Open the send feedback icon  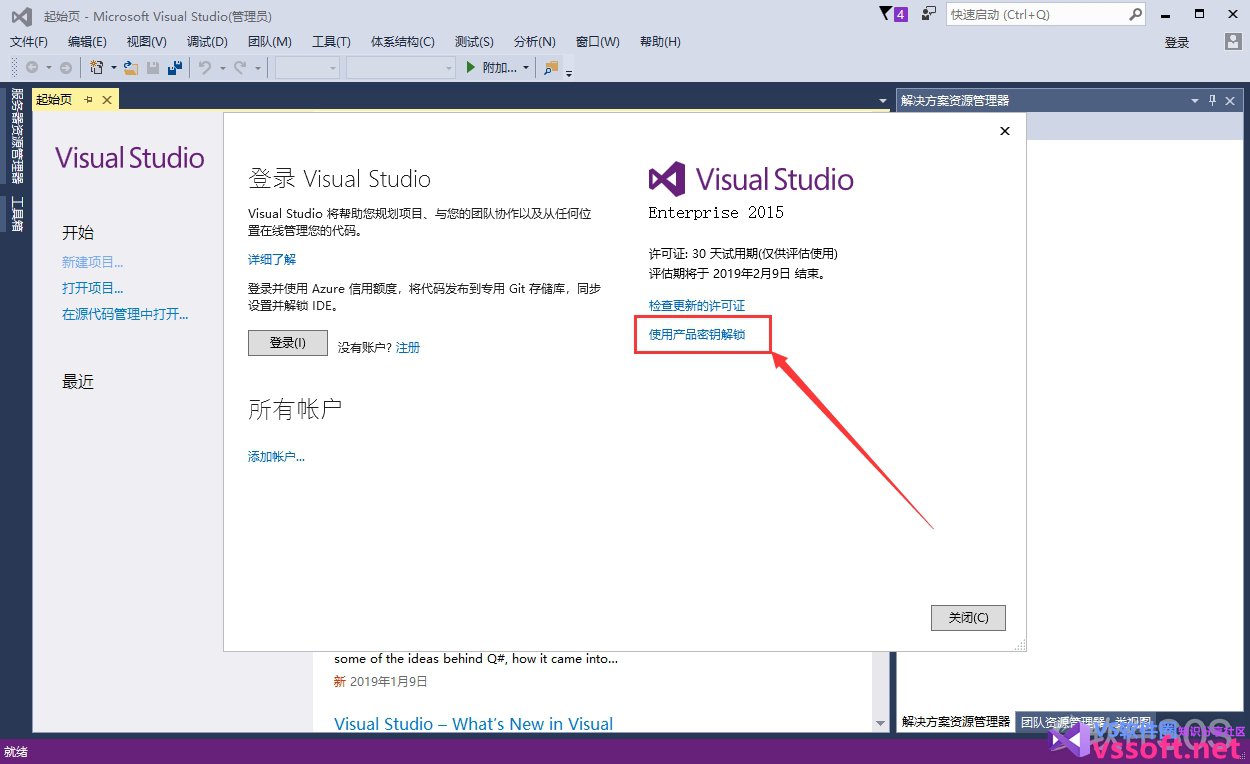(929, 14)
